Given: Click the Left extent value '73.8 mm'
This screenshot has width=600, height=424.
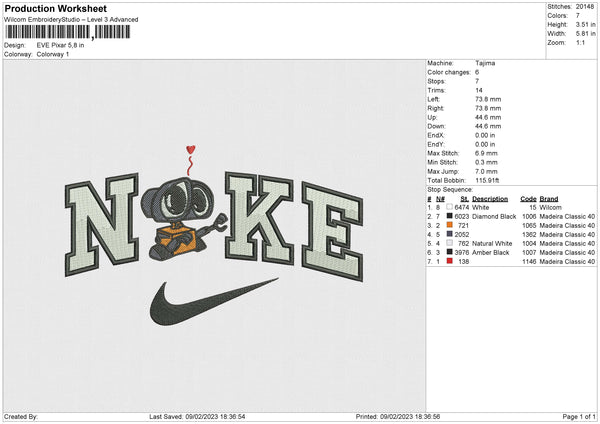Looking at the screenshot, I should (x=488, y=99).
